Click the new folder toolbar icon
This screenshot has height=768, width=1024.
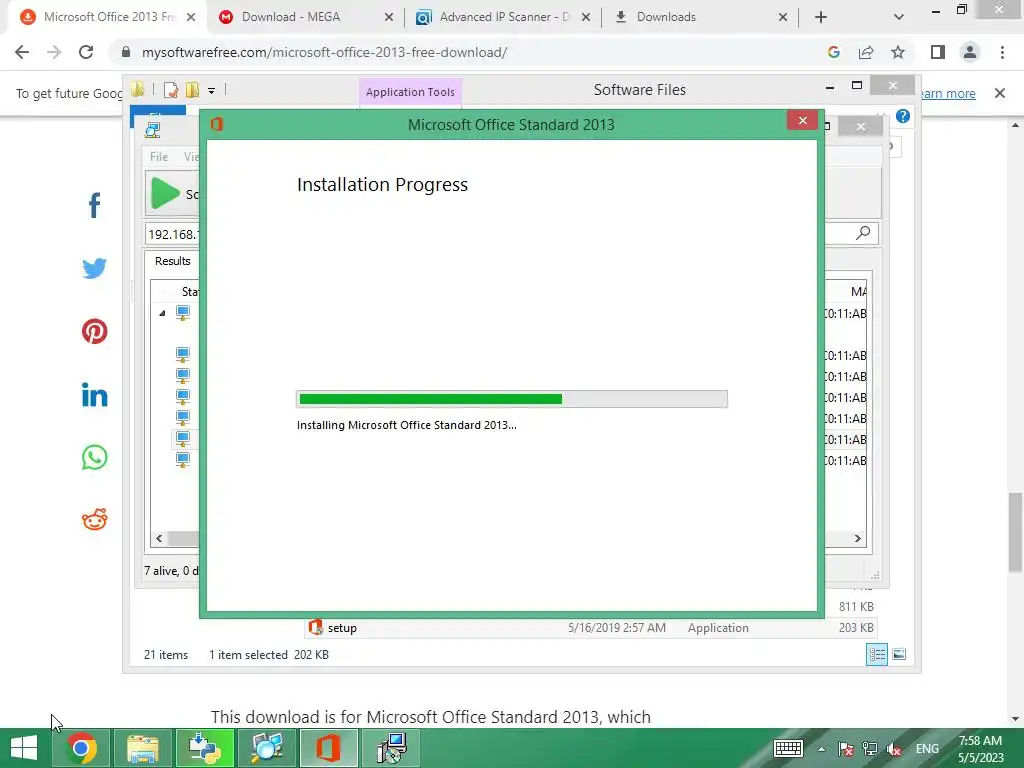point(193,90)
